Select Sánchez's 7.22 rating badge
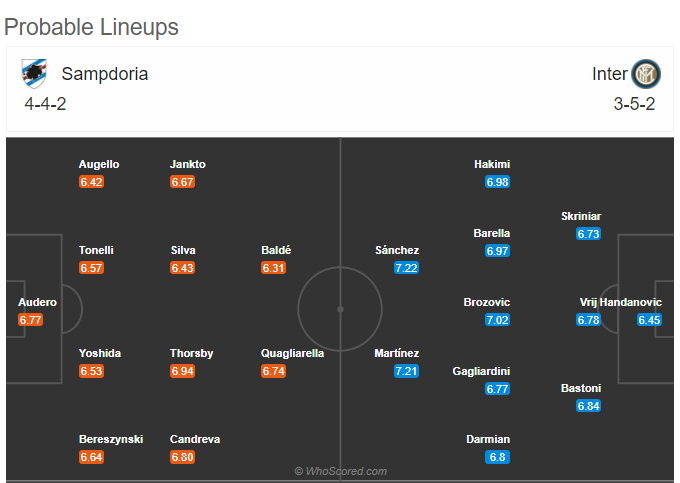680x483 pixels. click(x=406, y=268)
